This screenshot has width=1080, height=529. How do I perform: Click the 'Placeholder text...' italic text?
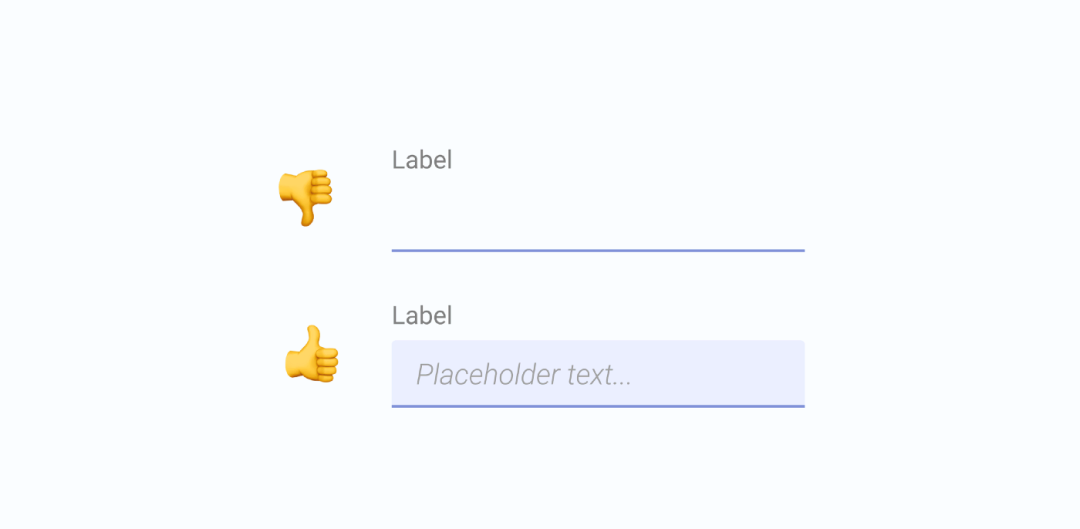(523, 375)
